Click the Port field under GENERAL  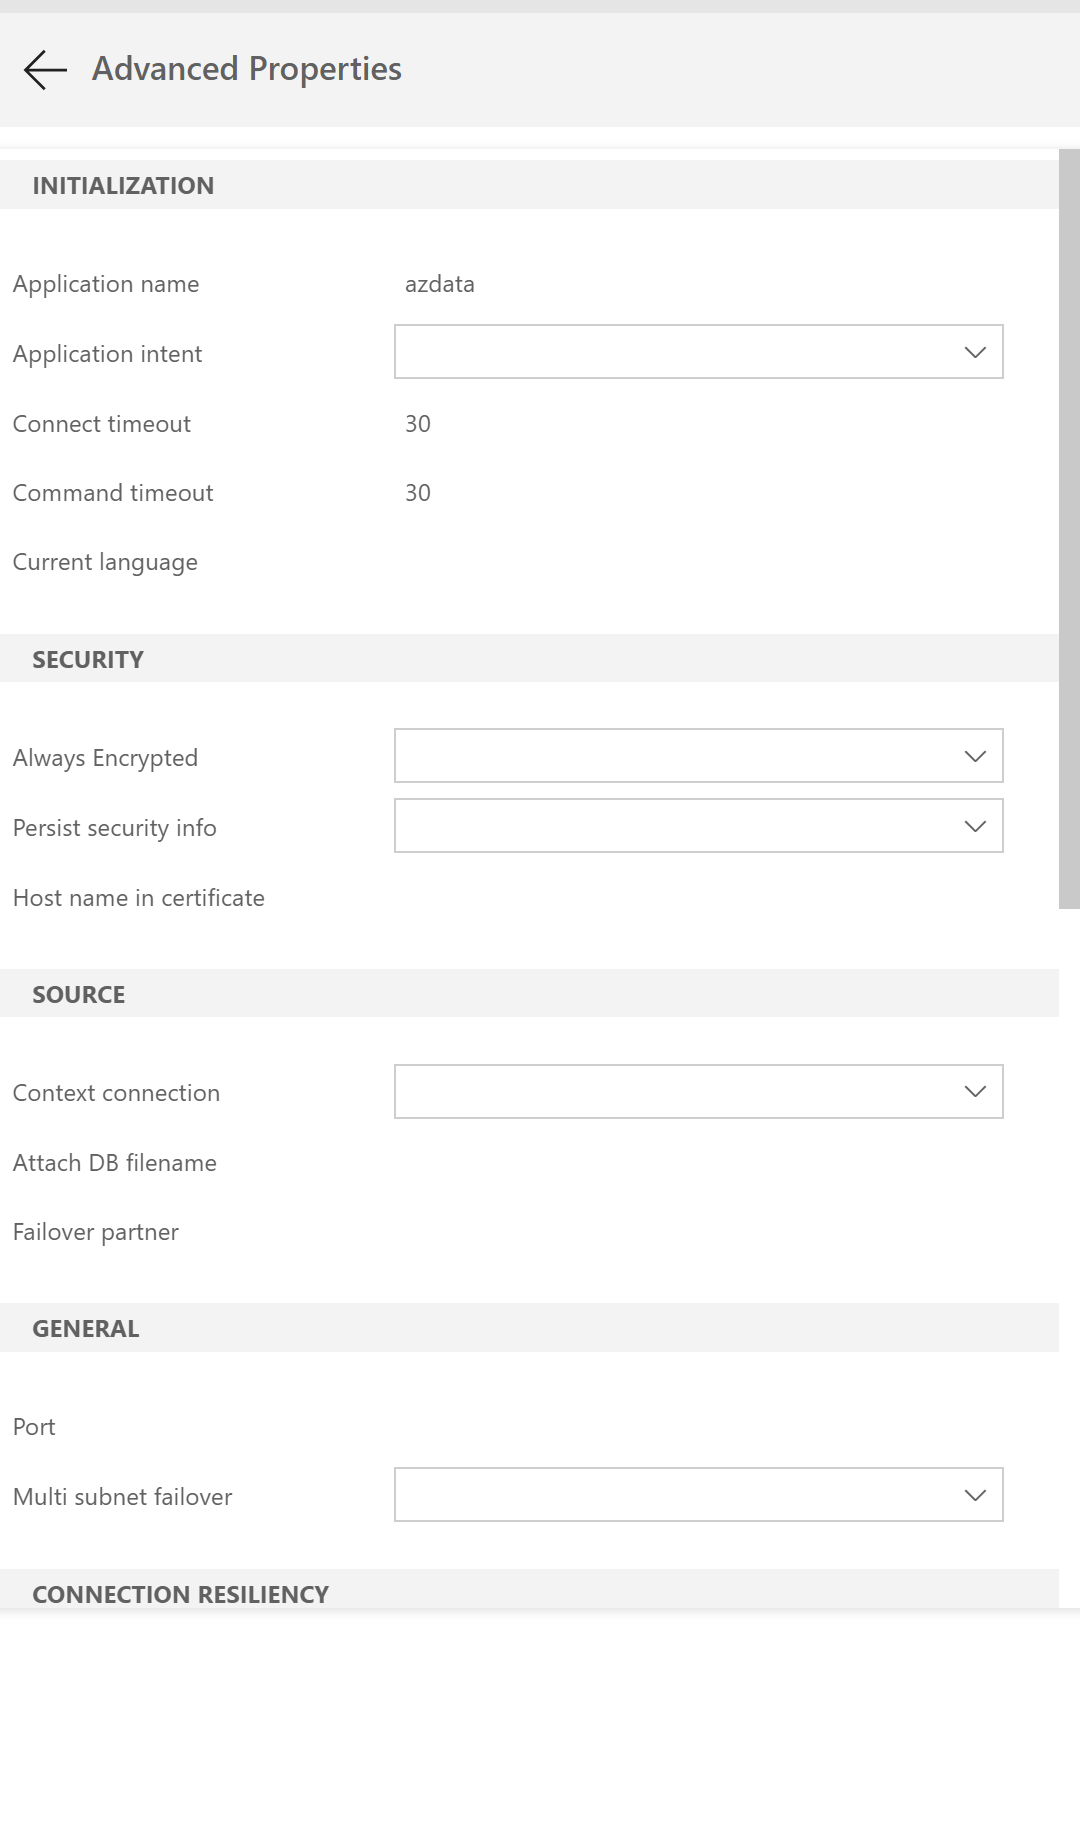pos(600,1426)
